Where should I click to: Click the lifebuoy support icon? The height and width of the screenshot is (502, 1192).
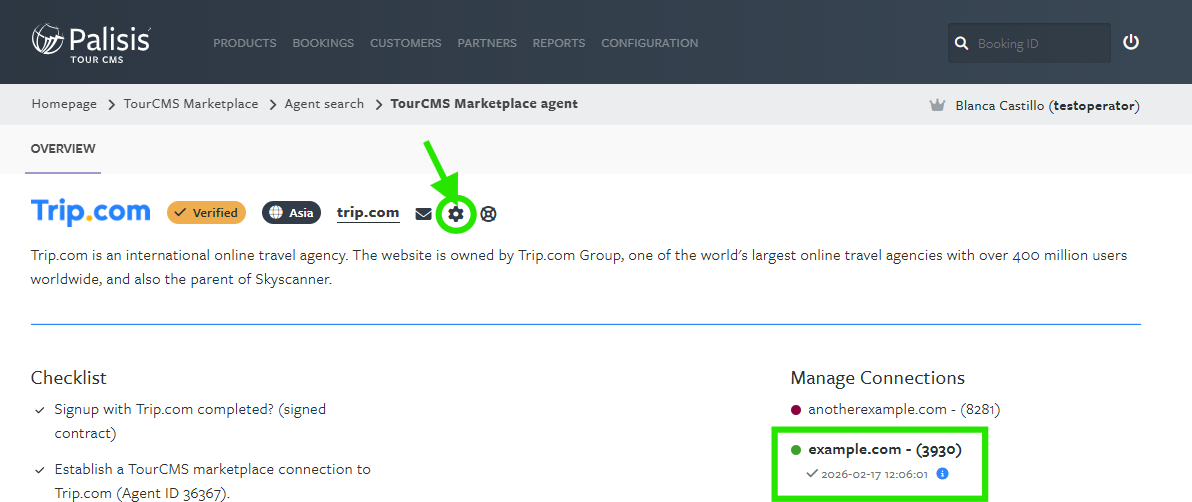pos(489,214)
